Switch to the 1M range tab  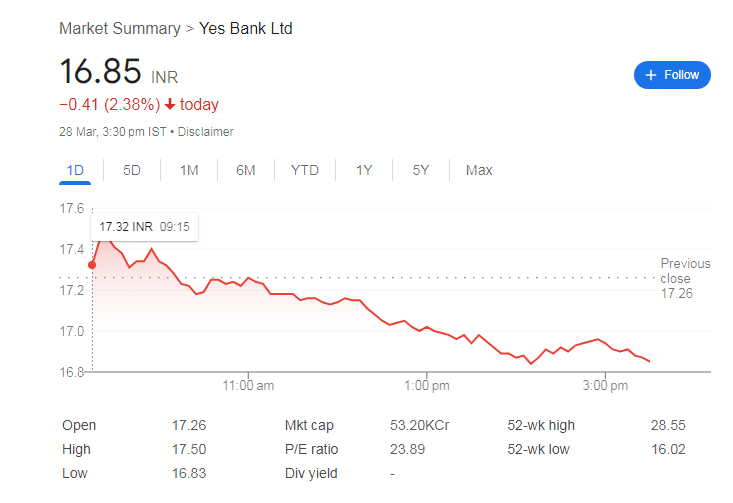click(189, 170)
